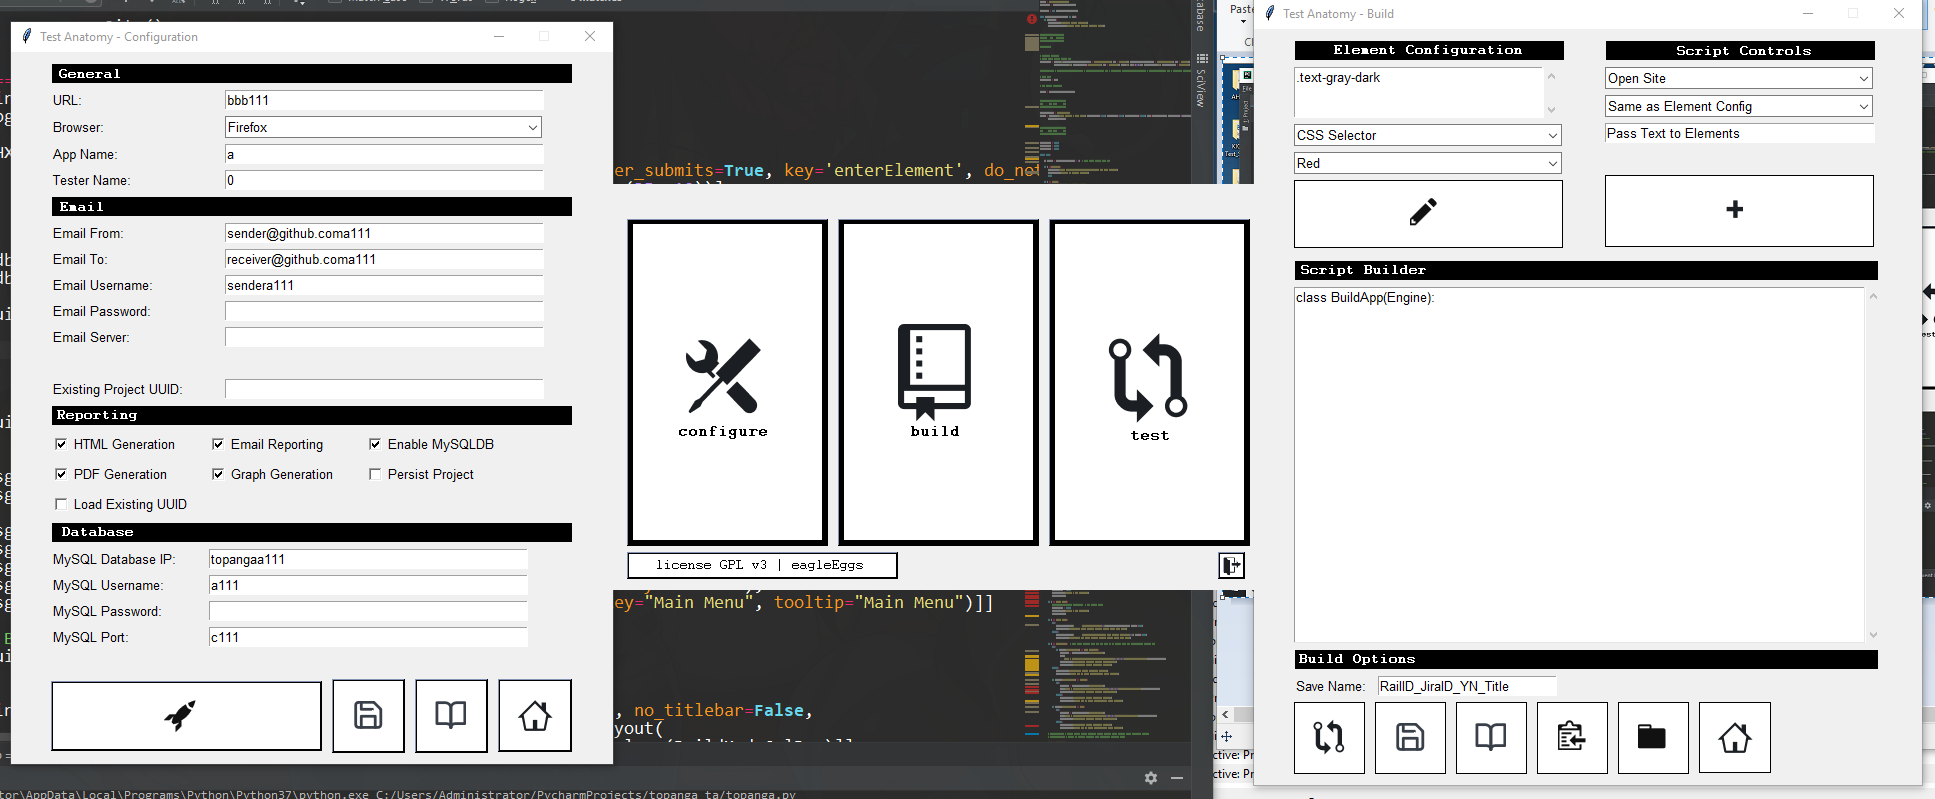
Task: Open the build tile with book icon
Action: [x=938, y=383]
